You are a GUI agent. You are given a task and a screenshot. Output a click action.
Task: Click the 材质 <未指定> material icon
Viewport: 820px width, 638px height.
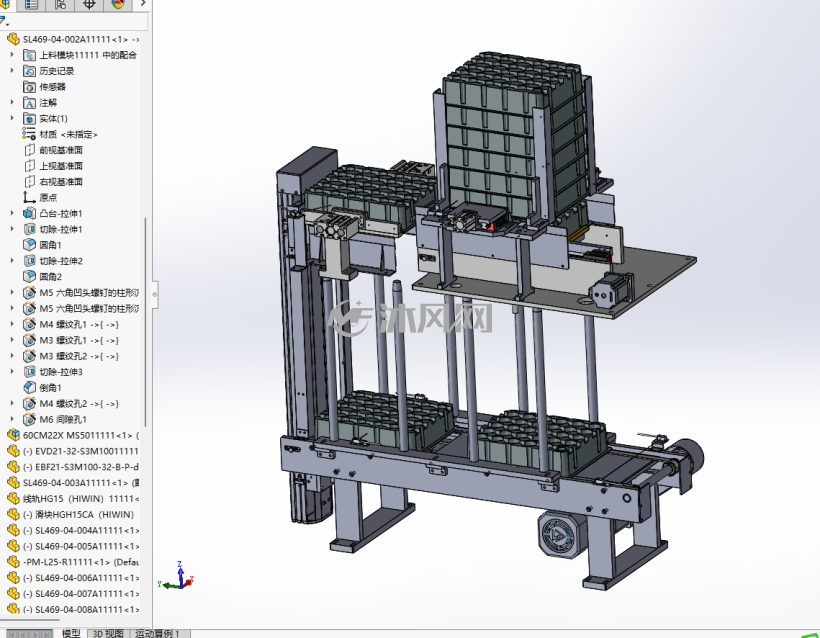click(29, 134)
